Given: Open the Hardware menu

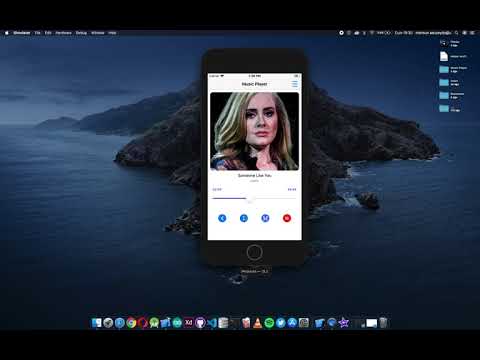Looking at the screenshot, I should (63, 33).
